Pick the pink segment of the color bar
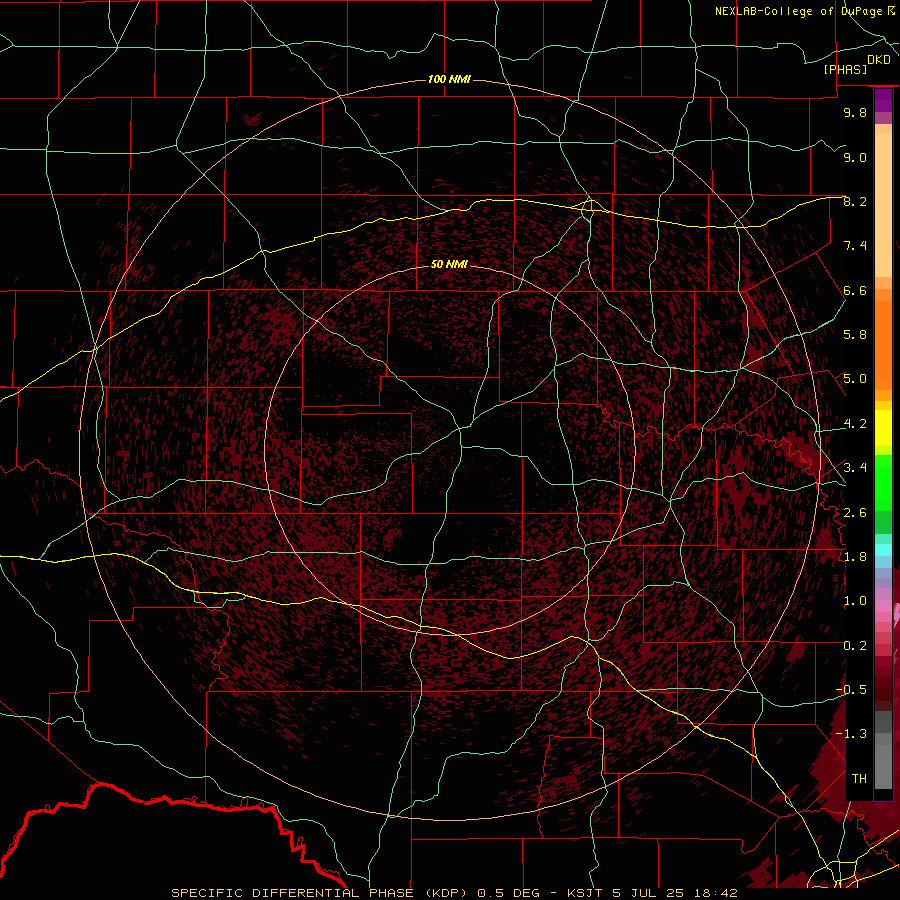Viewport: 900px width, 900px height. tap(883, 606)
